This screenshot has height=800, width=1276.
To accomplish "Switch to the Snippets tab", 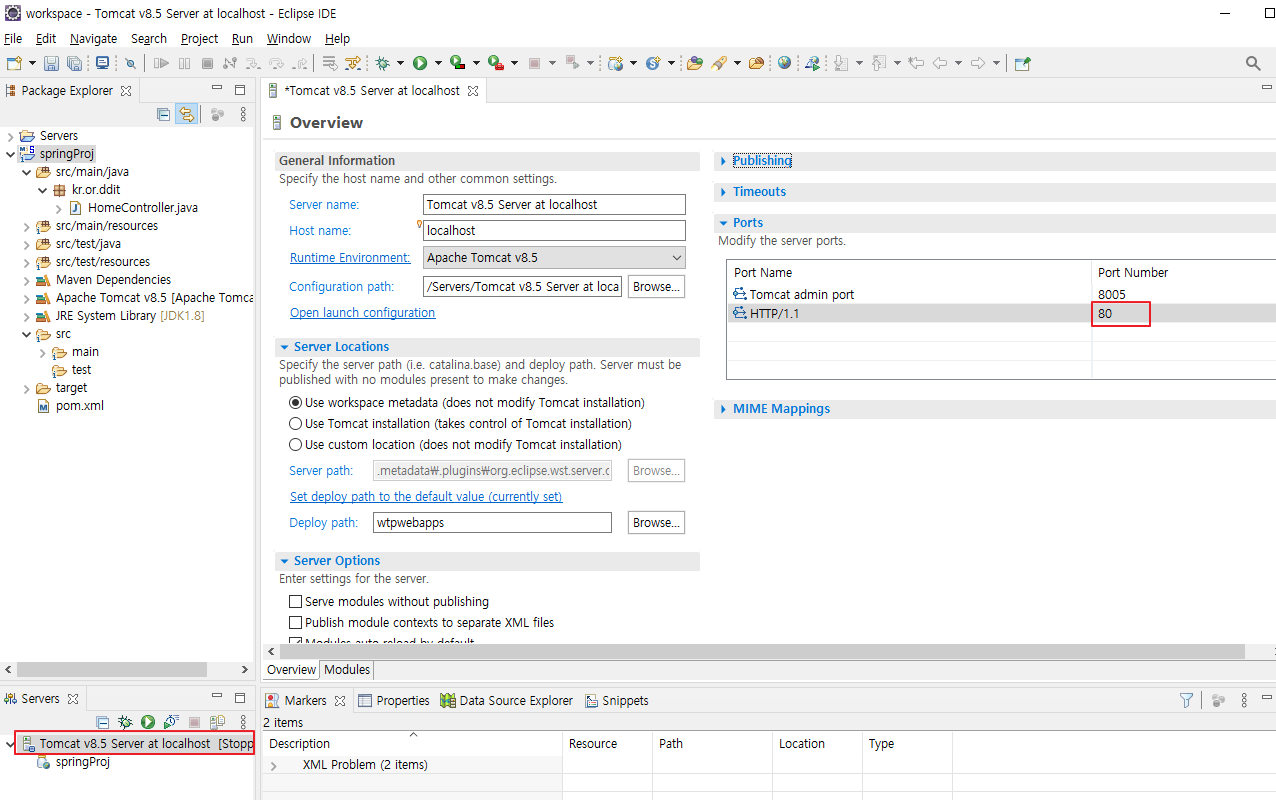I will 617,701.
